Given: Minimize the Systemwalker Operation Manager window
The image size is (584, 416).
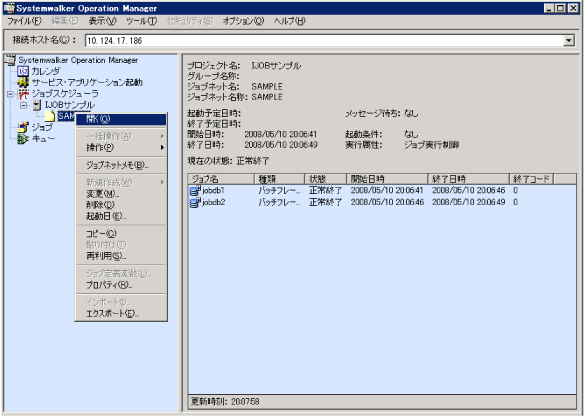Looking at the screenshot, I should 549,8.
